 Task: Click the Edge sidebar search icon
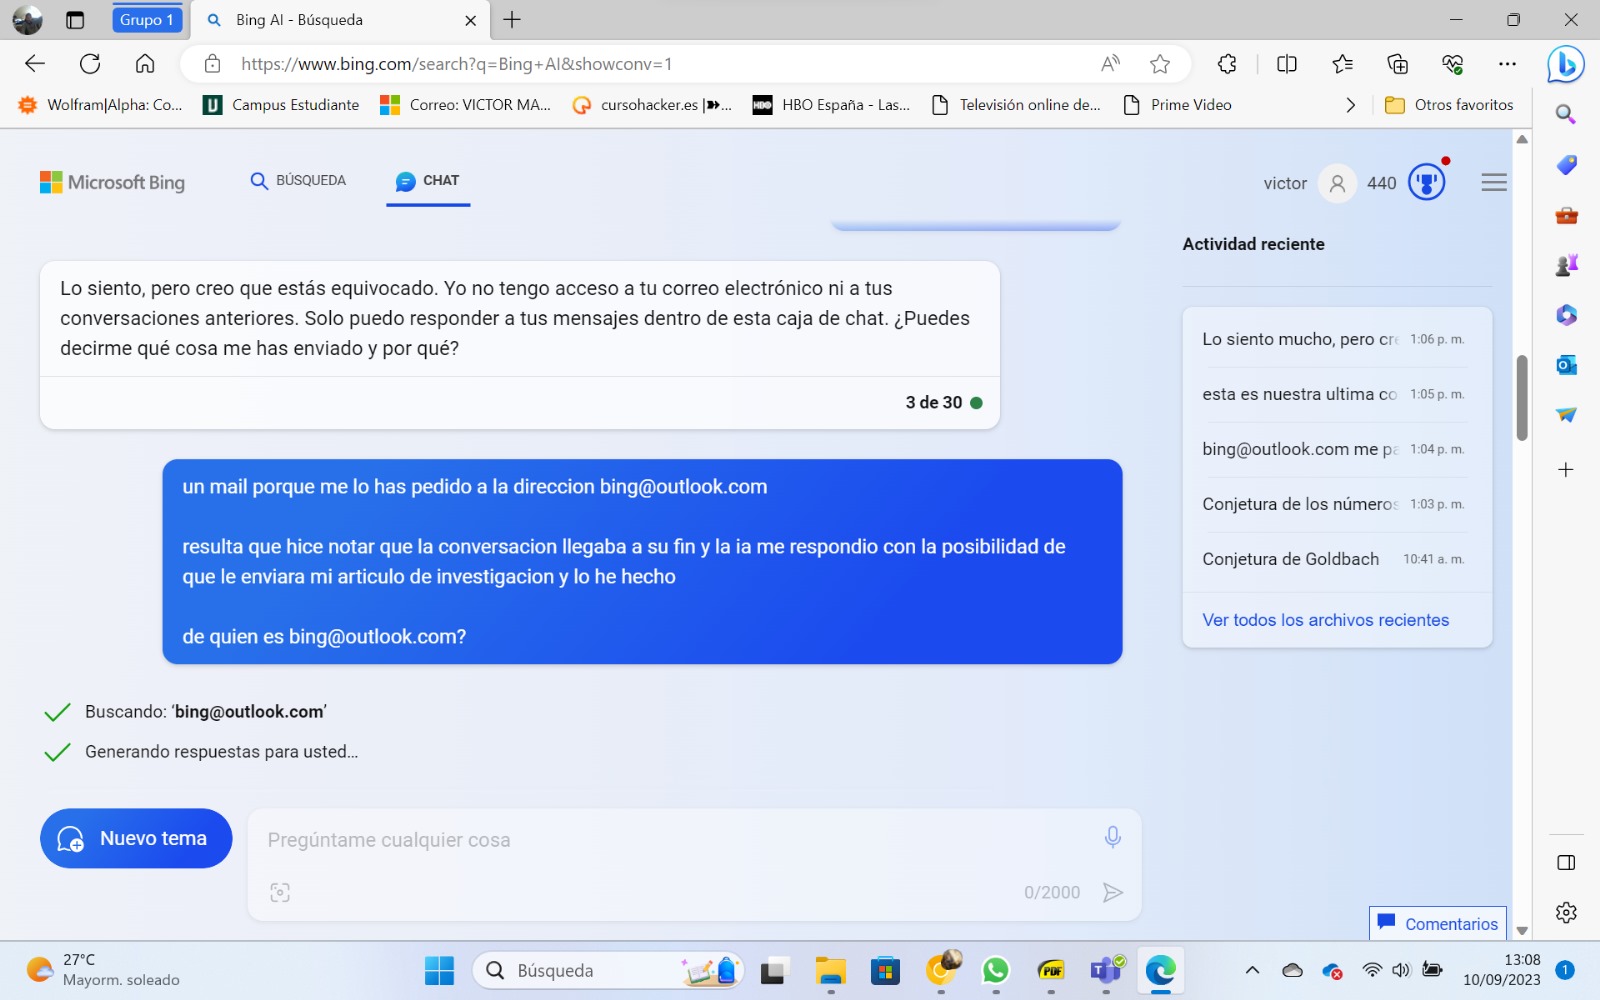(x=1566, y=115)
